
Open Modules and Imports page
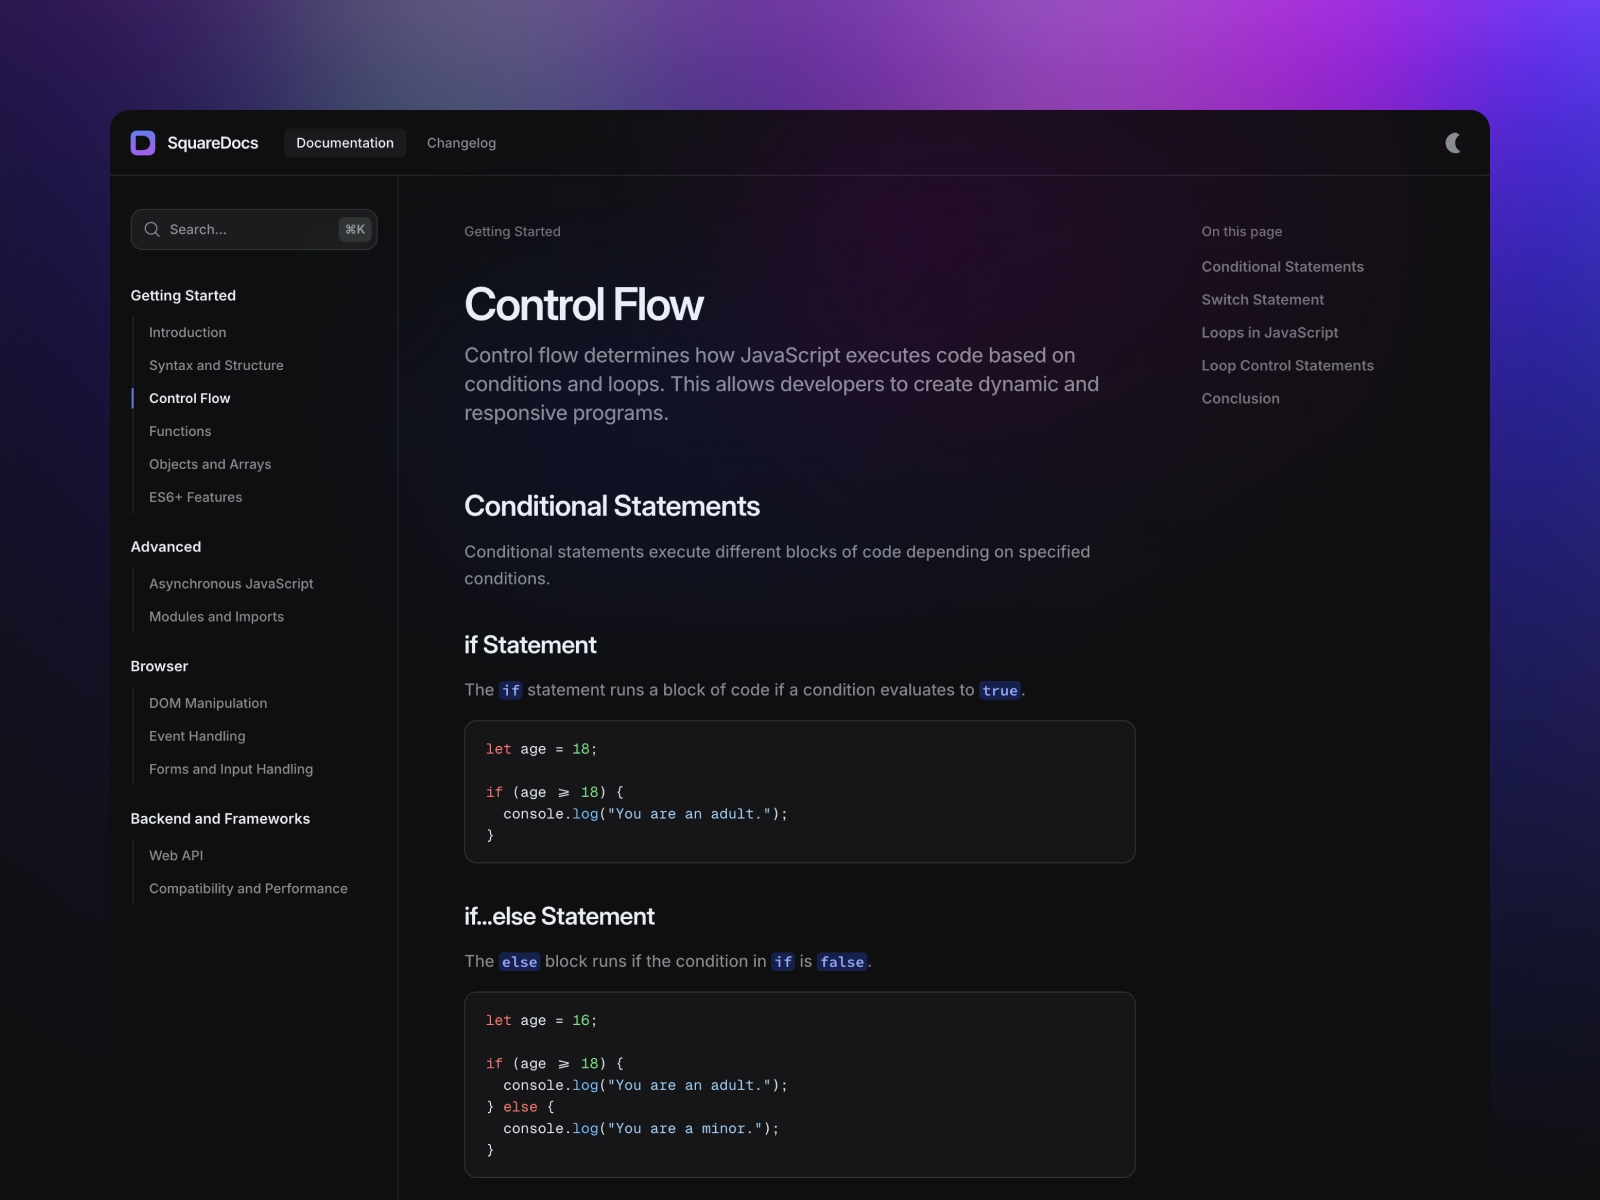click(216, 617)
